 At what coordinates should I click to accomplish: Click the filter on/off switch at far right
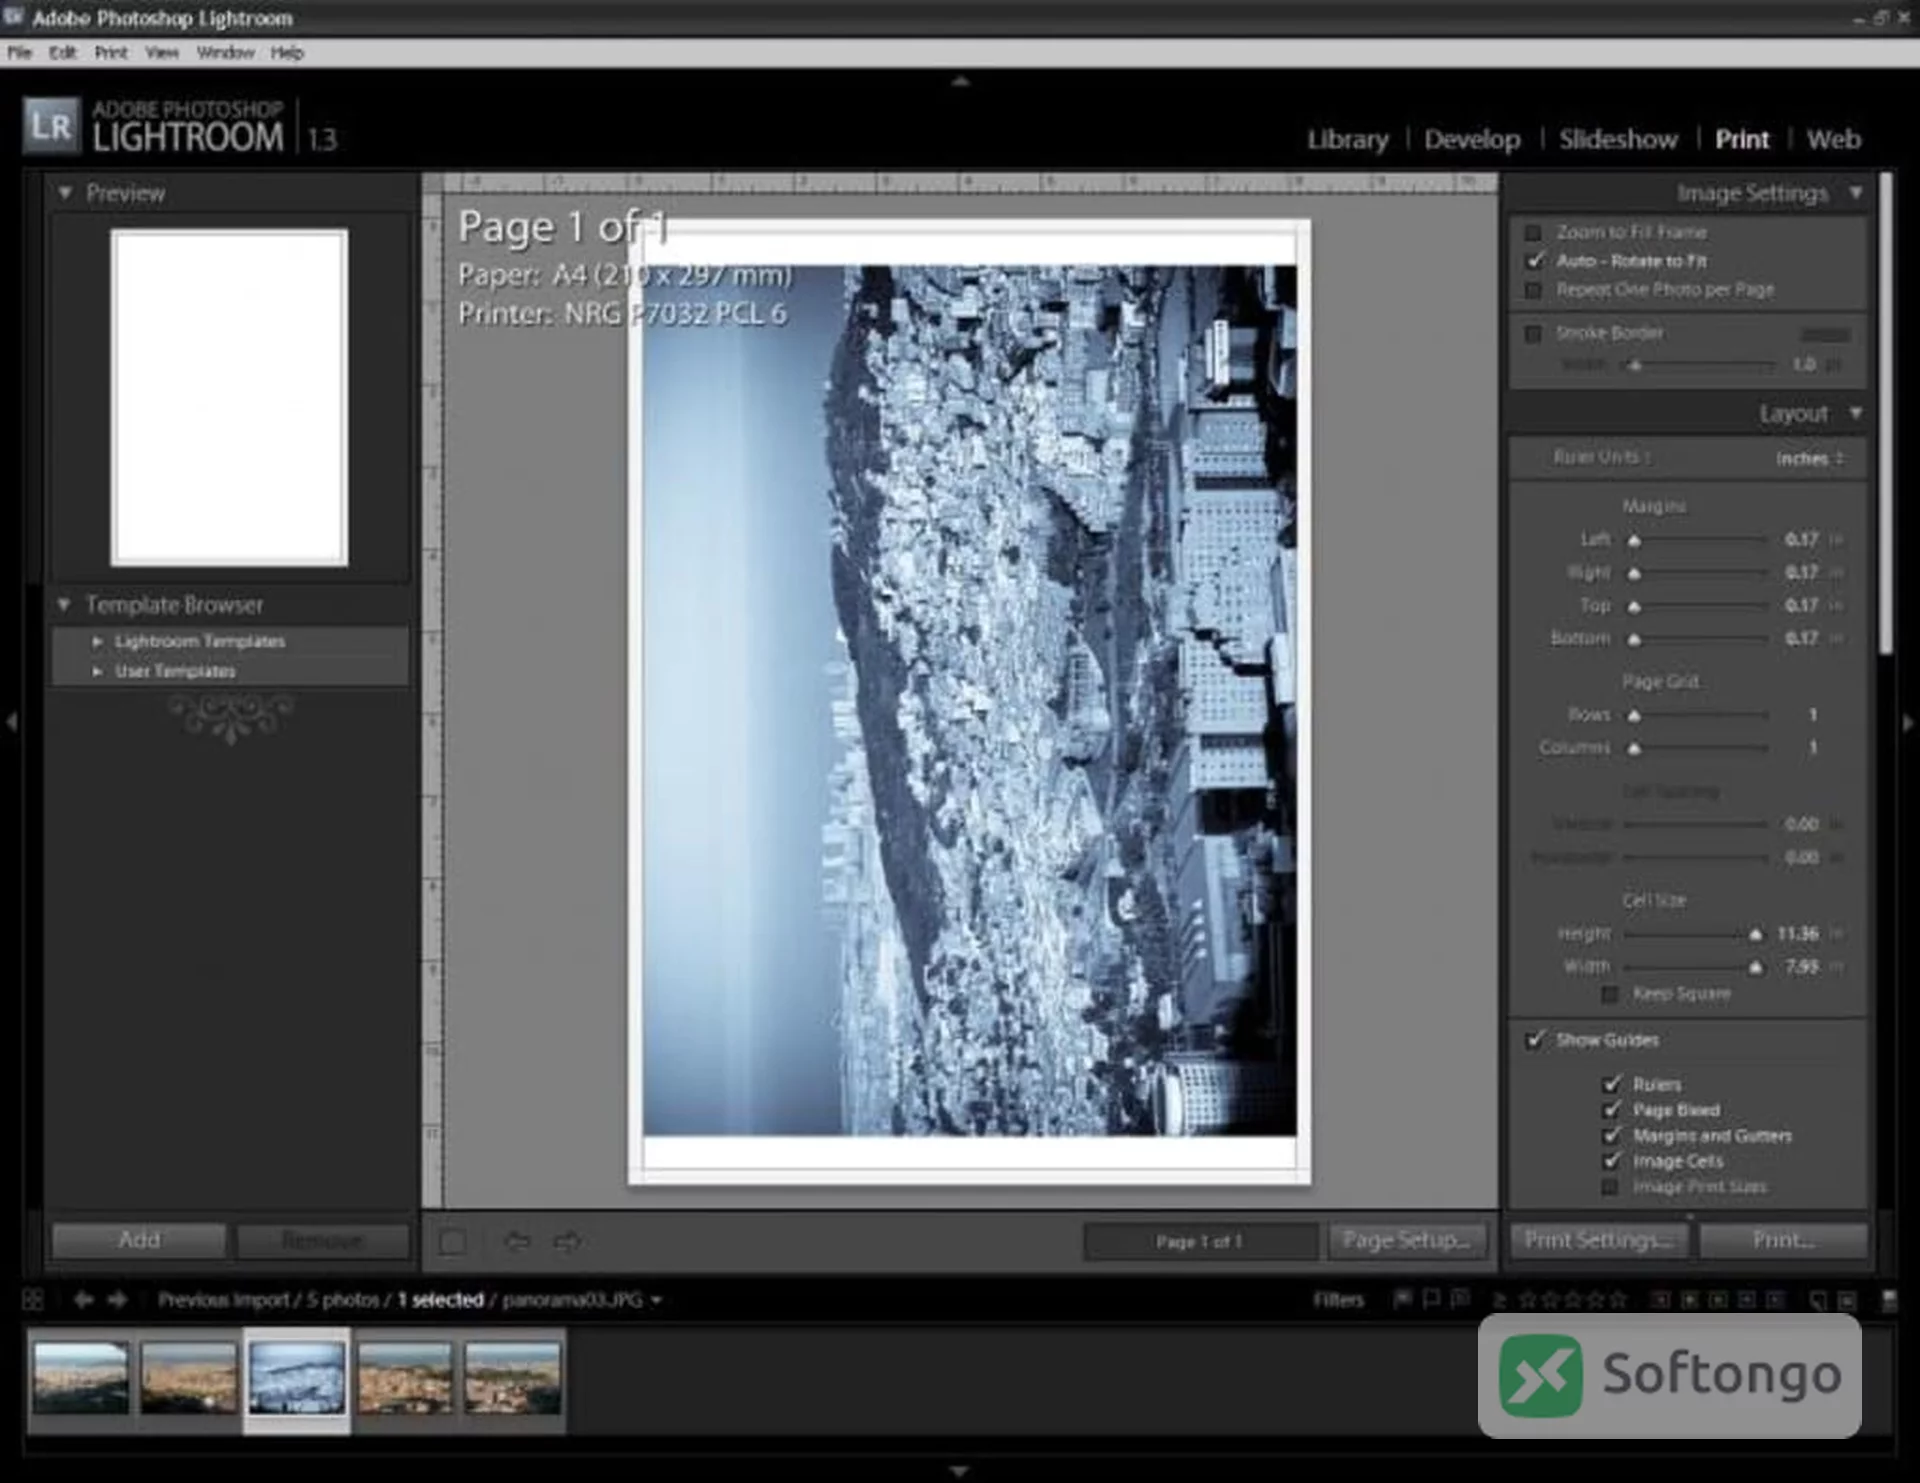point(1889,1299)
